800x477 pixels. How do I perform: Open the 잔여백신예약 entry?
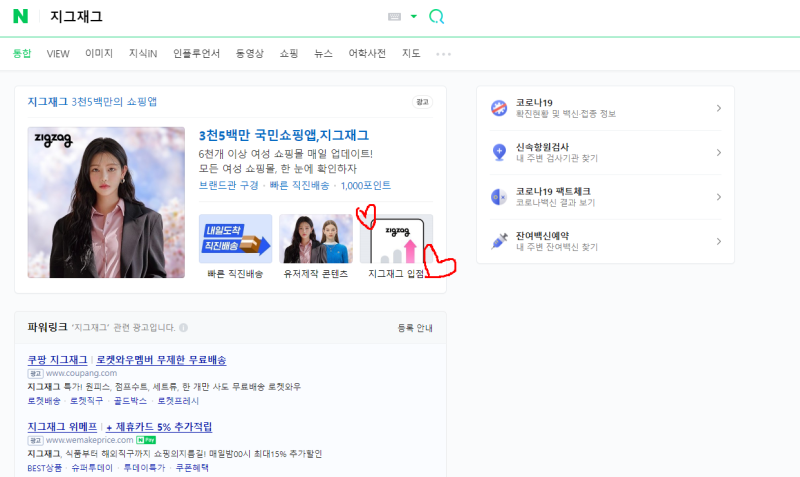tap(557, 241)
